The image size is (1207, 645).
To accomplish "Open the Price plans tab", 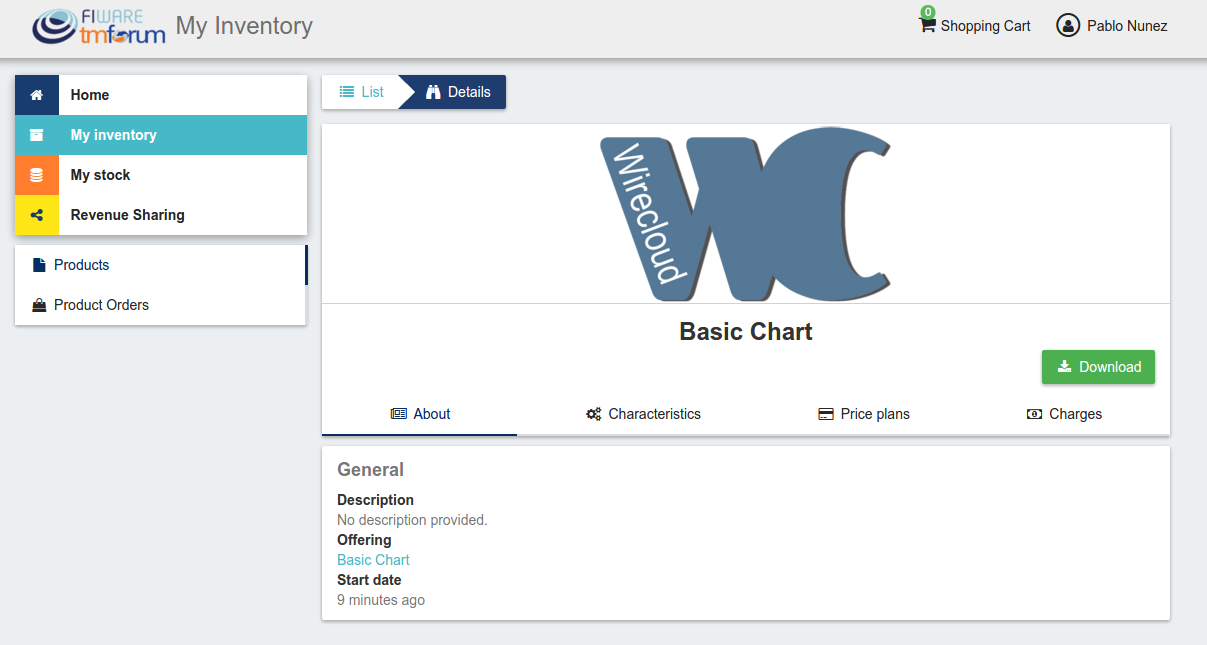I will pos(864,414).
